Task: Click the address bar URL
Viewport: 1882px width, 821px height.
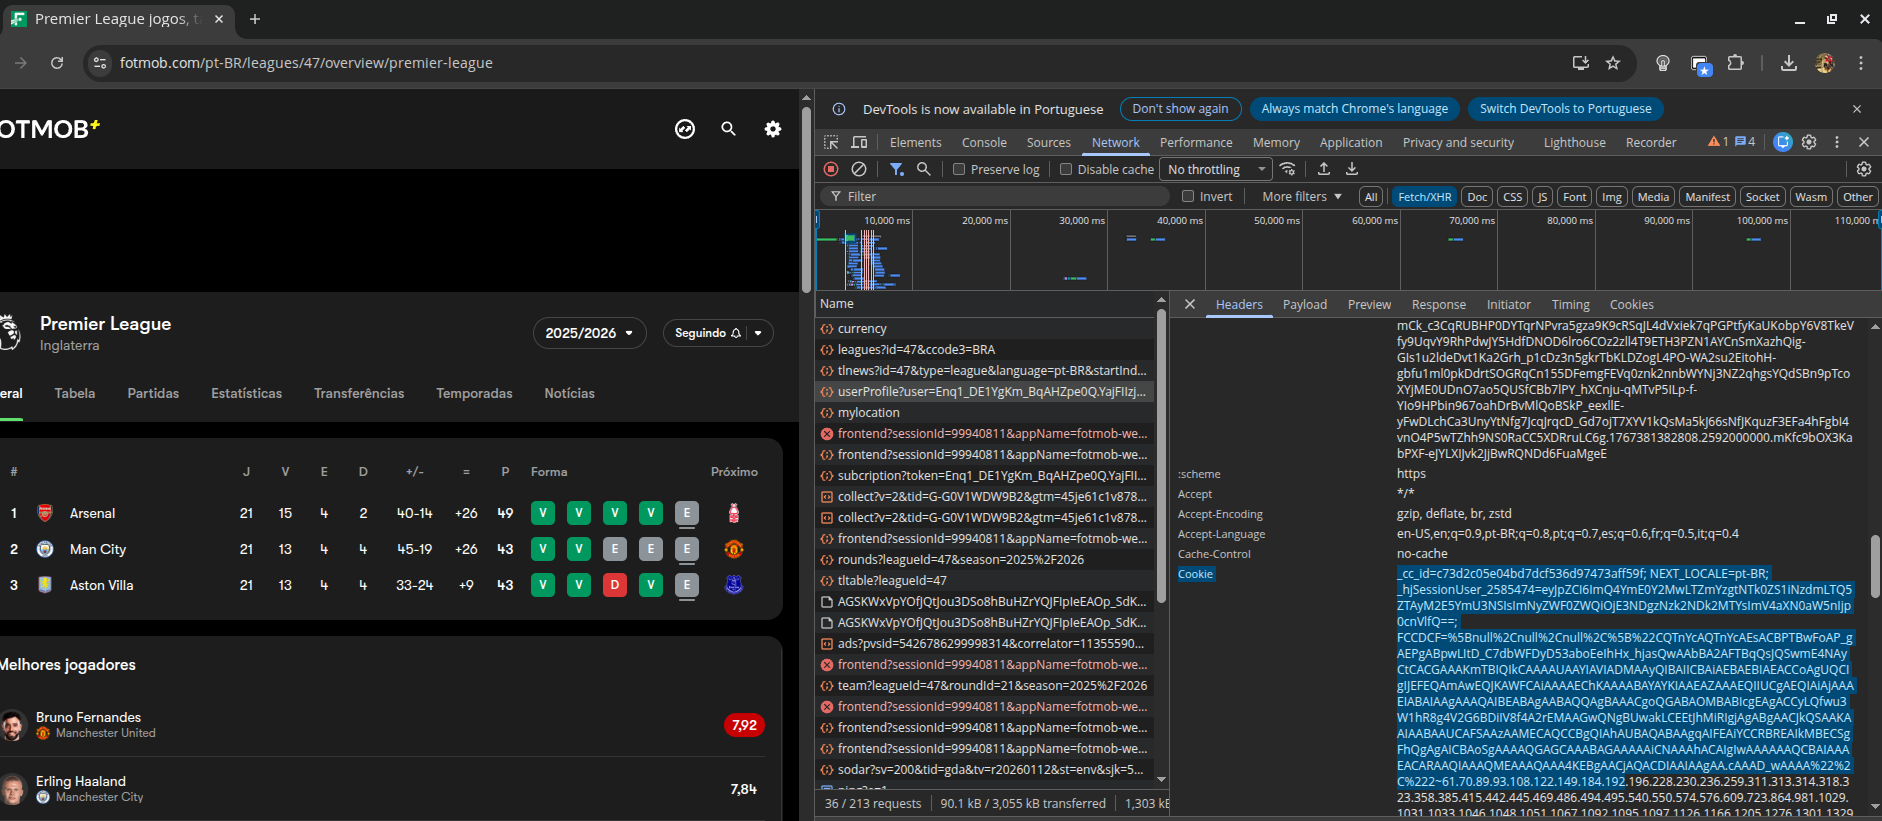Action: pyautogui.click(x=306, y=63)
